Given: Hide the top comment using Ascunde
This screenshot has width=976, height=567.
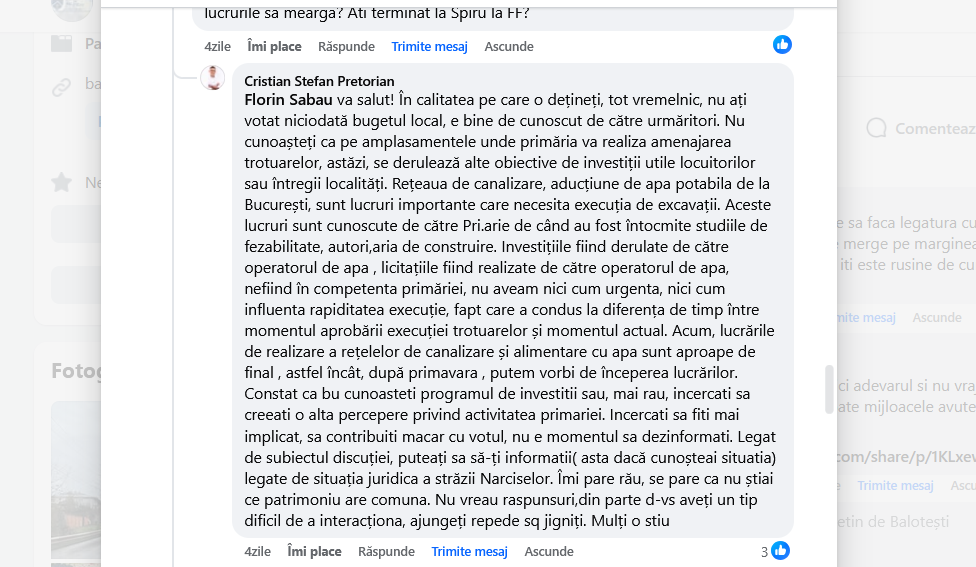Looking at the screenshot, I should [509, 46].
